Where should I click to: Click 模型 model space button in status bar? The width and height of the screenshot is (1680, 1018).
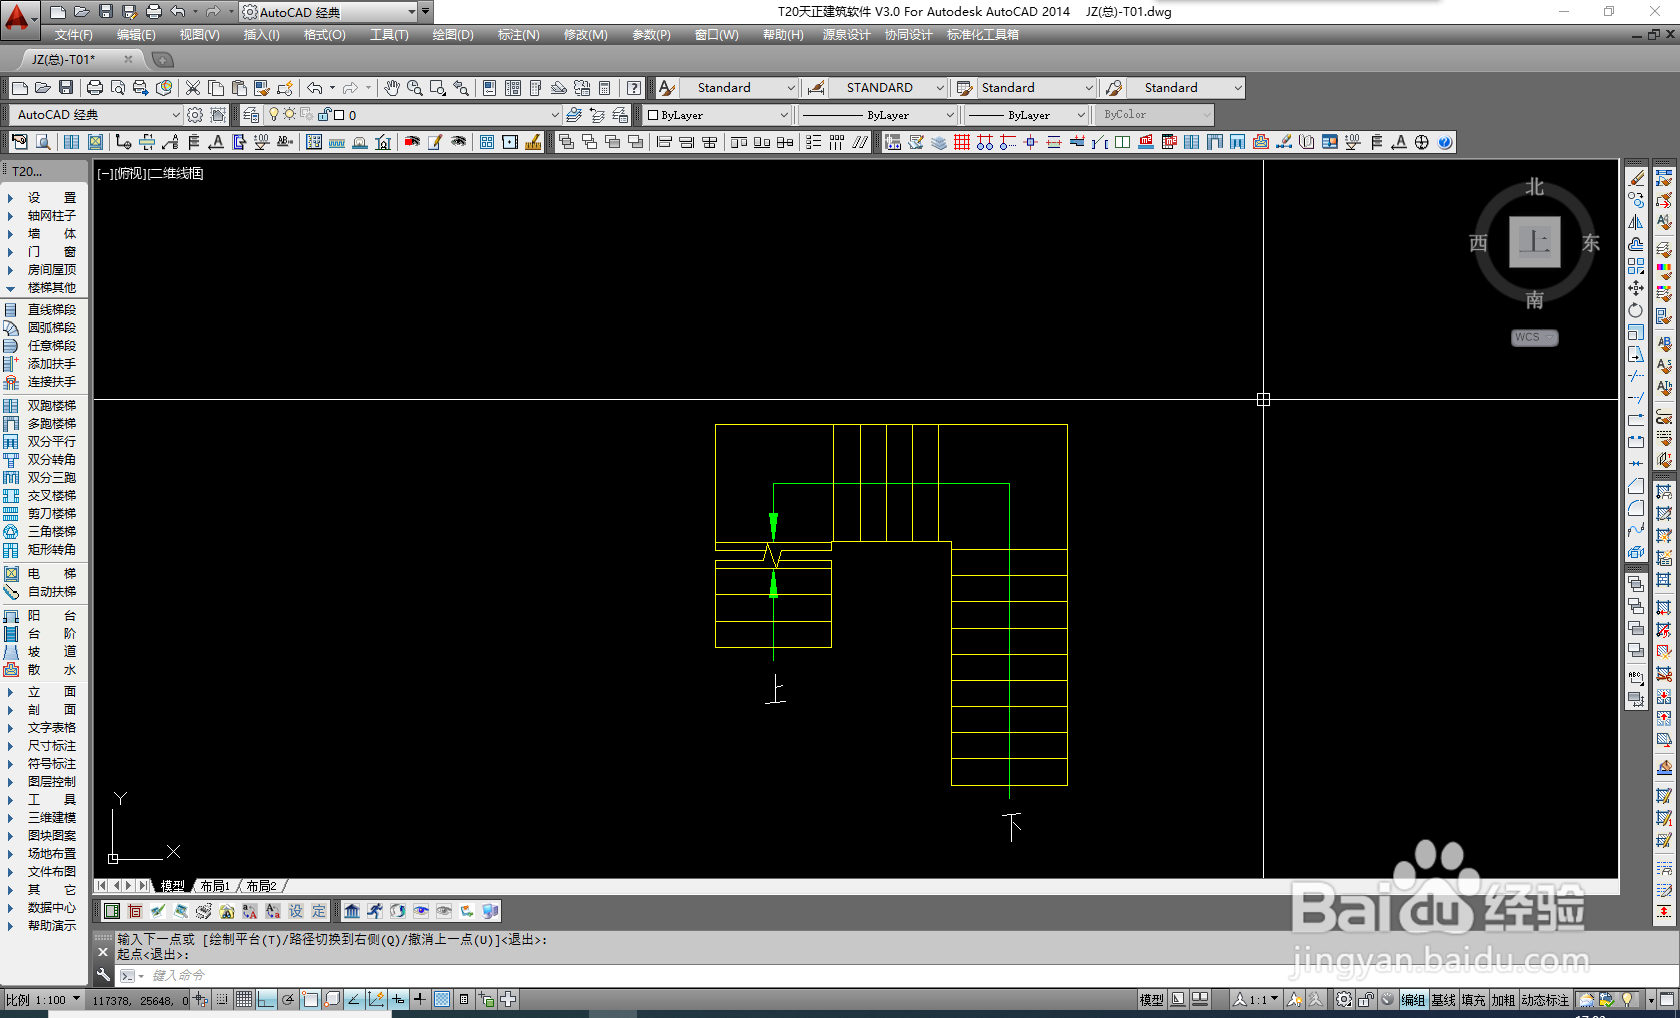pos(1152,1000)
